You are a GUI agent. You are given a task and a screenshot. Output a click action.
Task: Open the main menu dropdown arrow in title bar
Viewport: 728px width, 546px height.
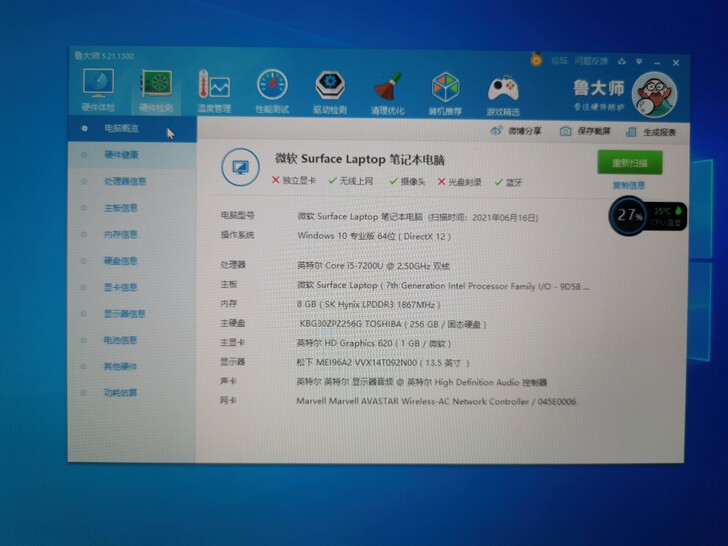pos(639,62)
